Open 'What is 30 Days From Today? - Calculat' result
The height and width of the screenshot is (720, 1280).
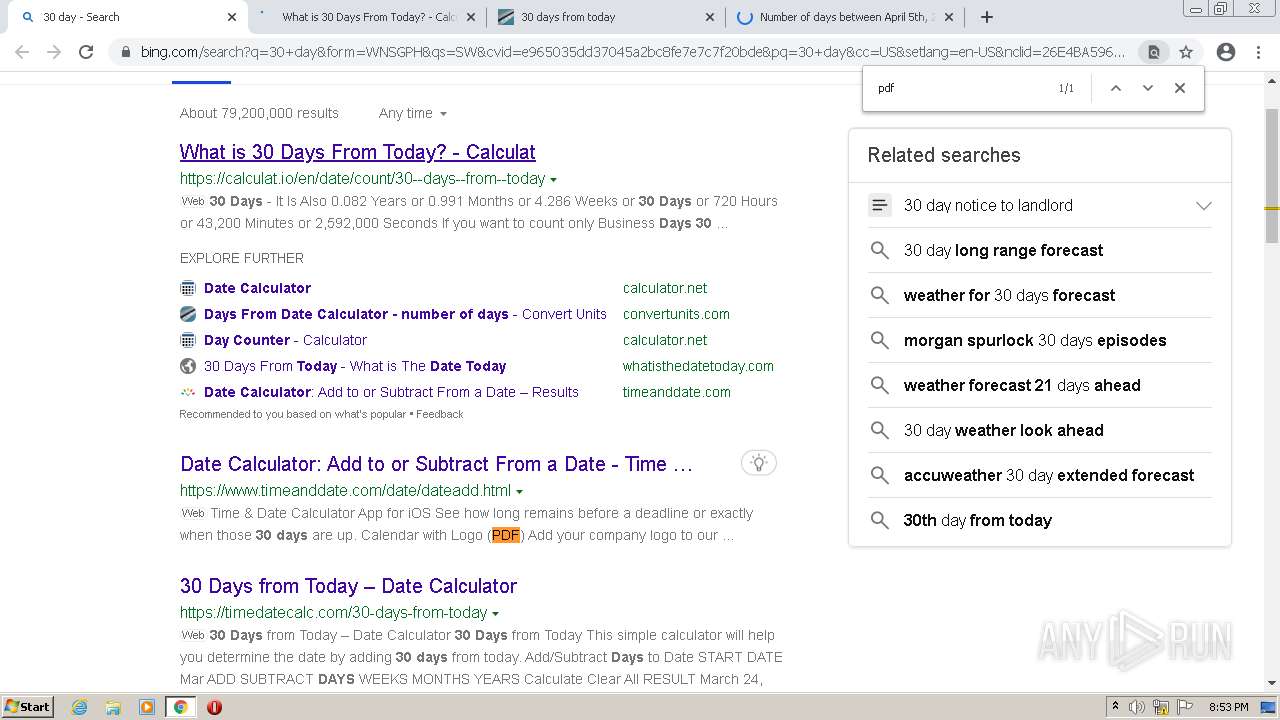tap(357, 152)
